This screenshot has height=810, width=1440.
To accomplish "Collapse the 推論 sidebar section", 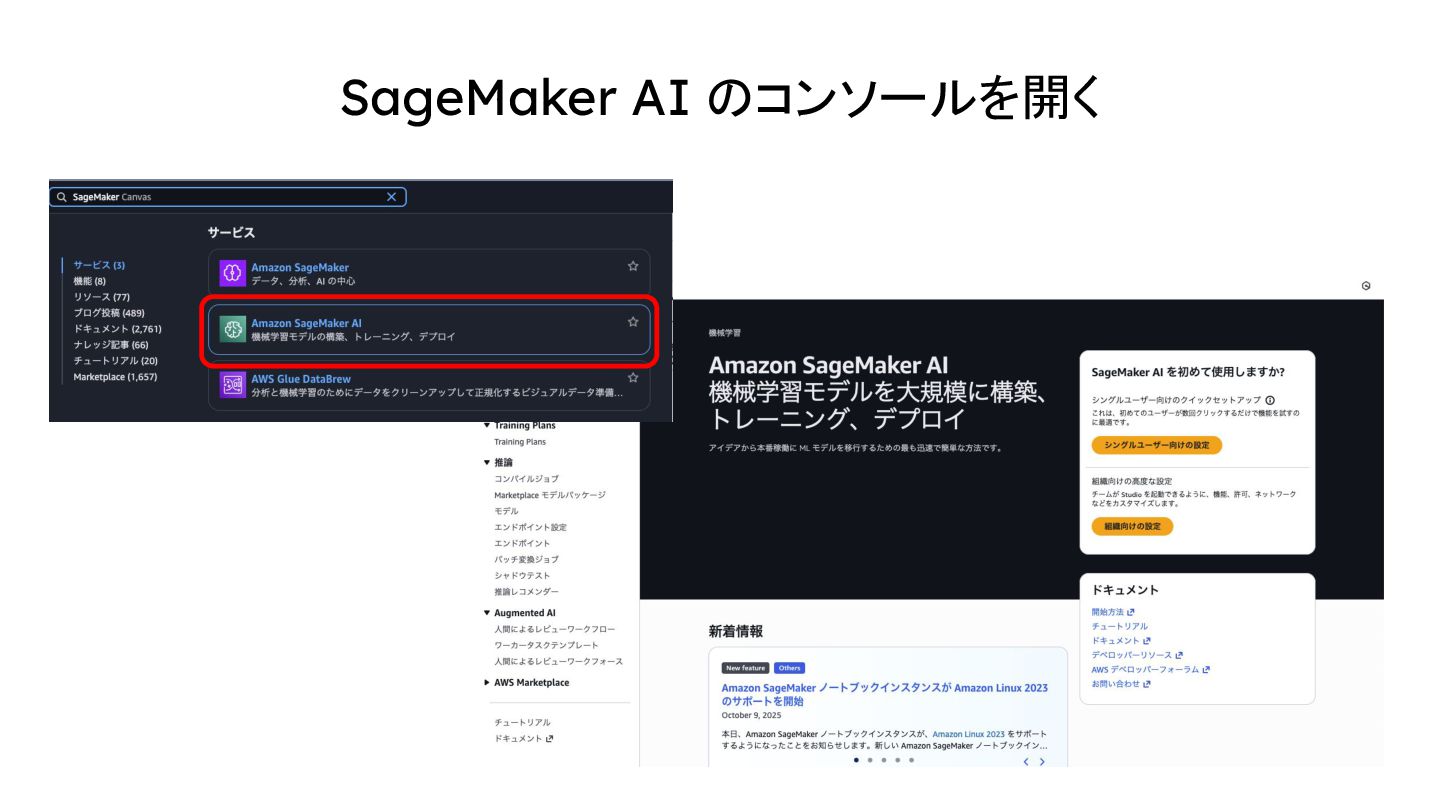I will [x=487, y=463].
